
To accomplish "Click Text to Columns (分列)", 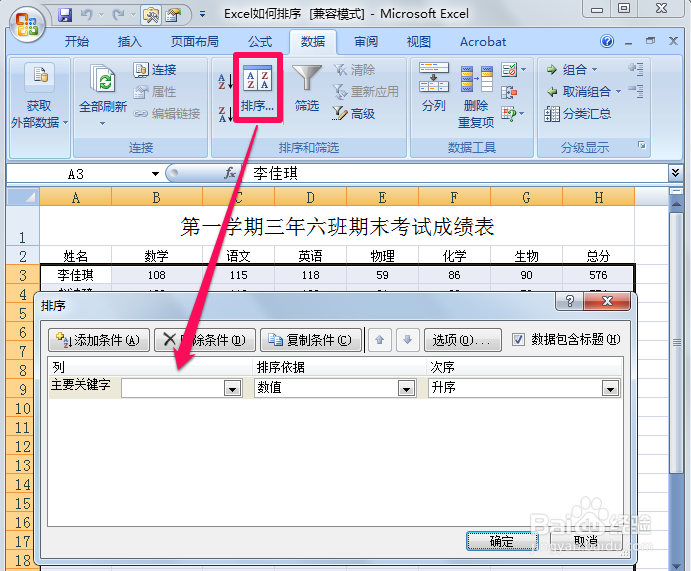I will [x=434, y=87].
